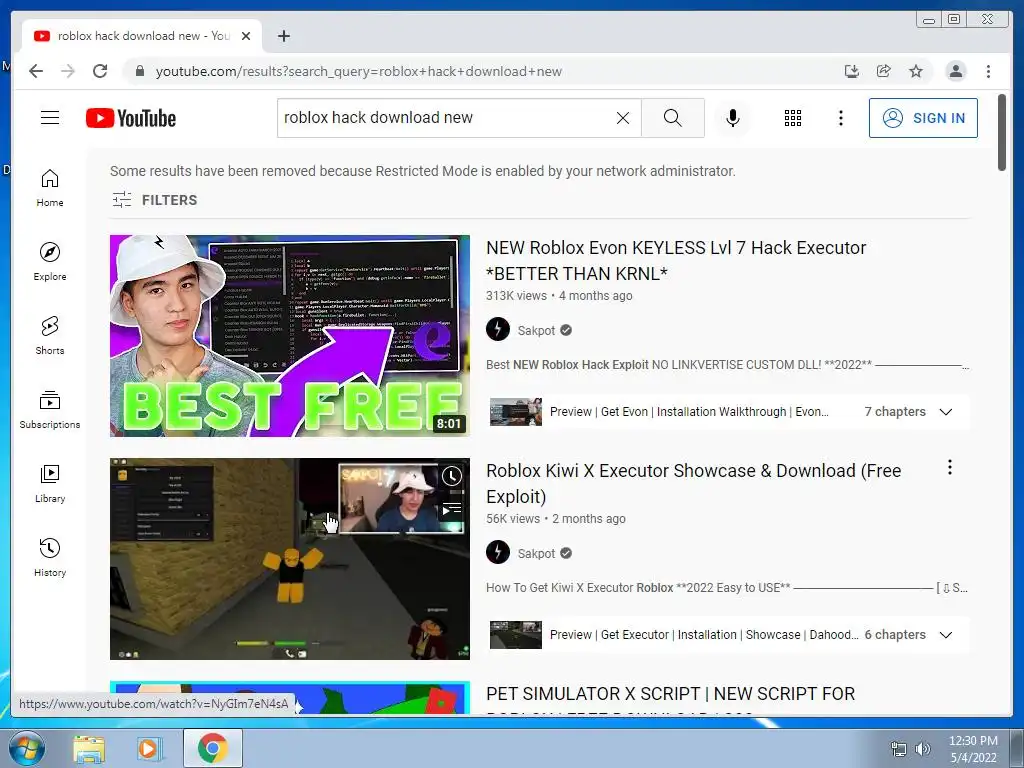This screenshot has width=1024, height=768.
Task: Open the FILTERS options
Action: [154, 200]
